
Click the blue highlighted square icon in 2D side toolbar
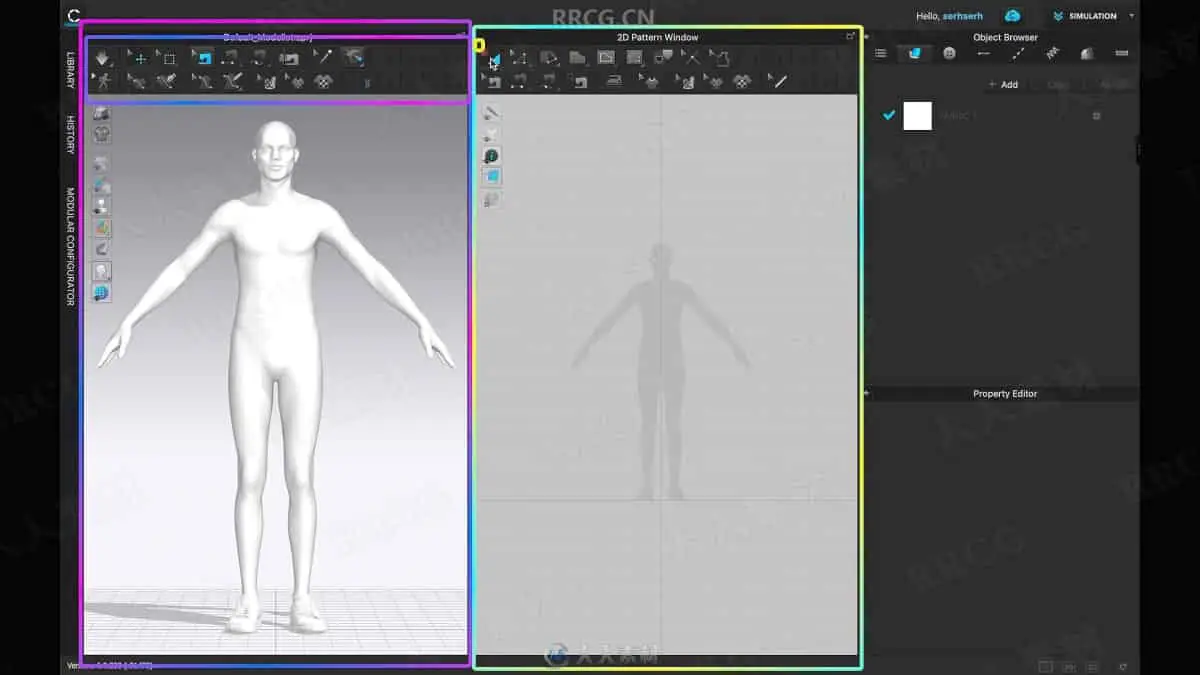pos(492,177)
